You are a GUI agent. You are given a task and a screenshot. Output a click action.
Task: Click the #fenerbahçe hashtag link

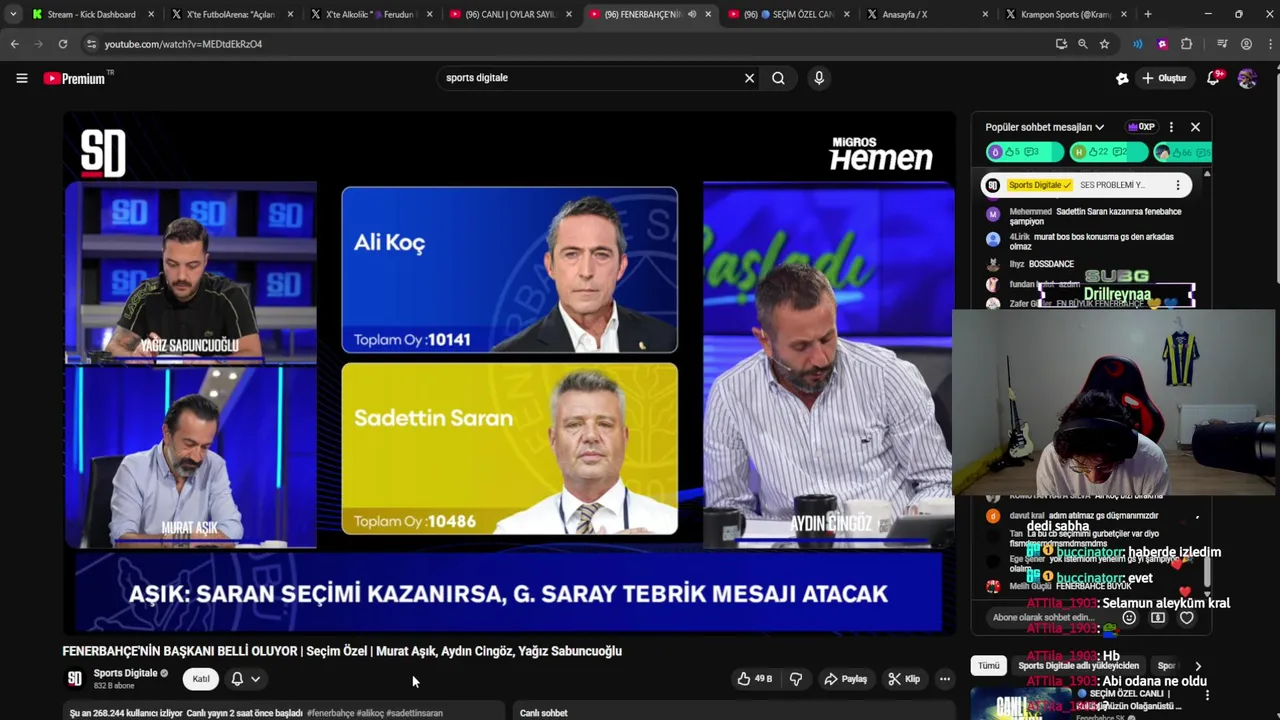pos(330,713)
